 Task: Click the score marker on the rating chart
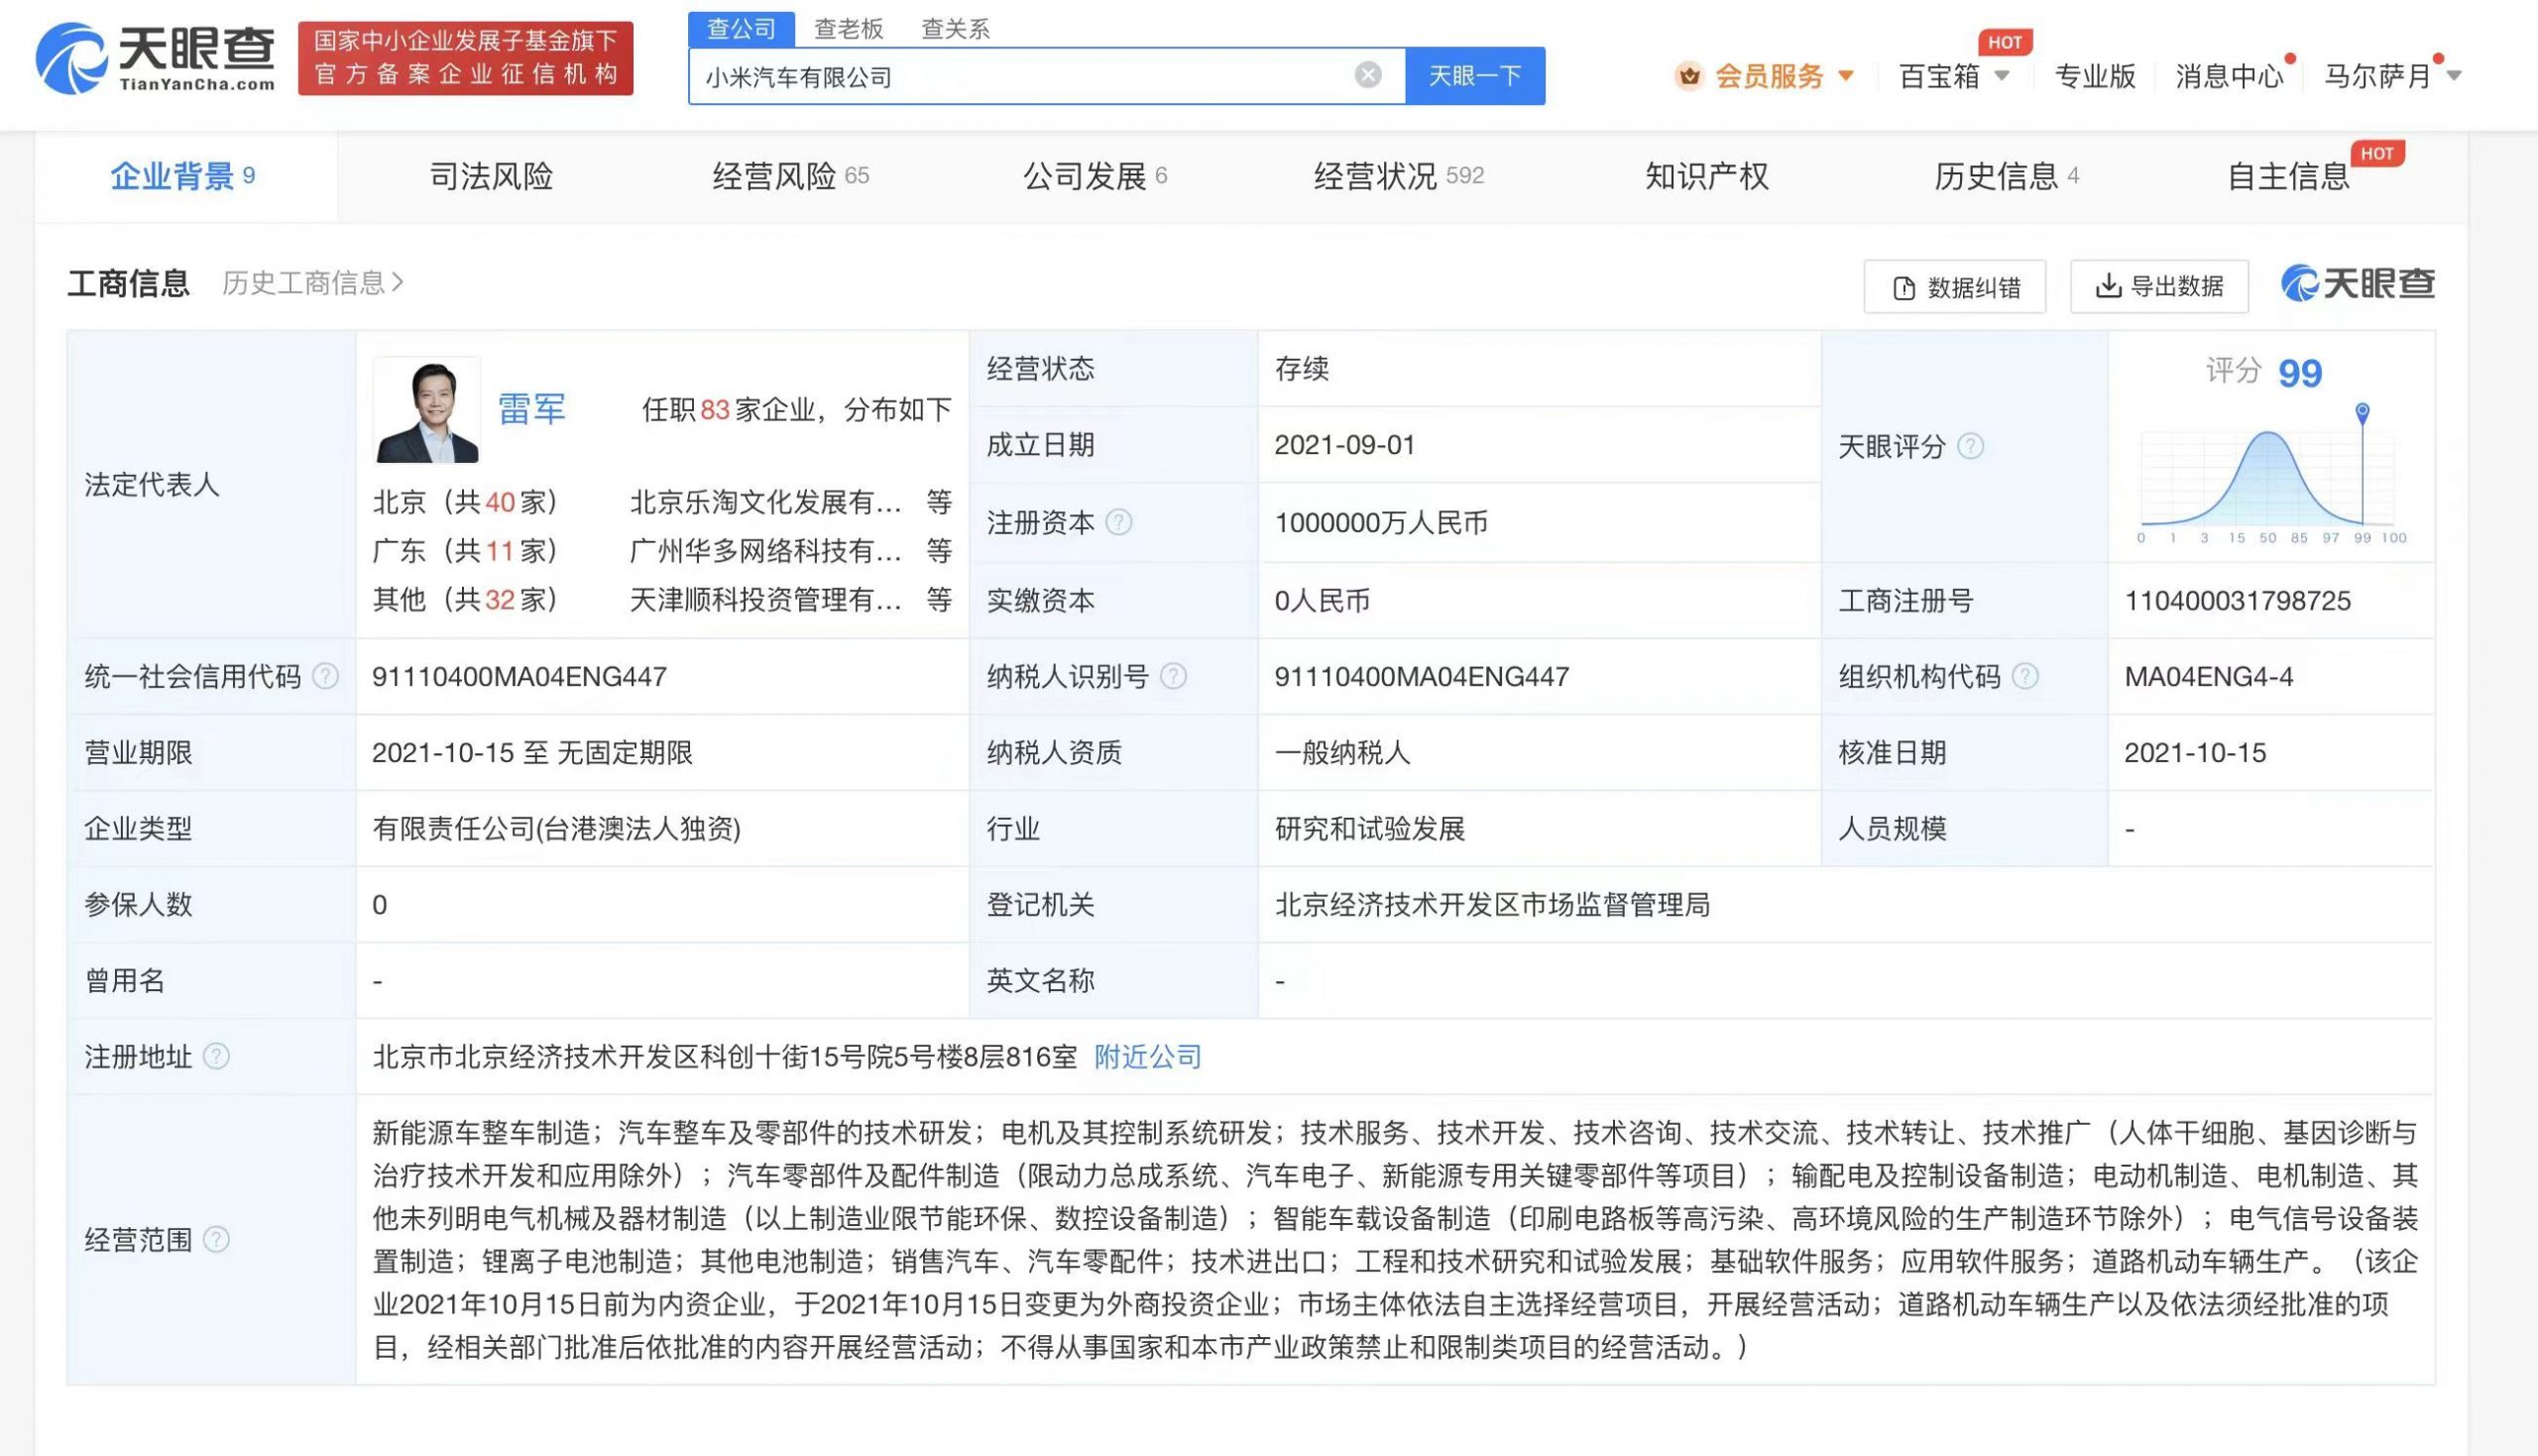tap(2362, 412)
